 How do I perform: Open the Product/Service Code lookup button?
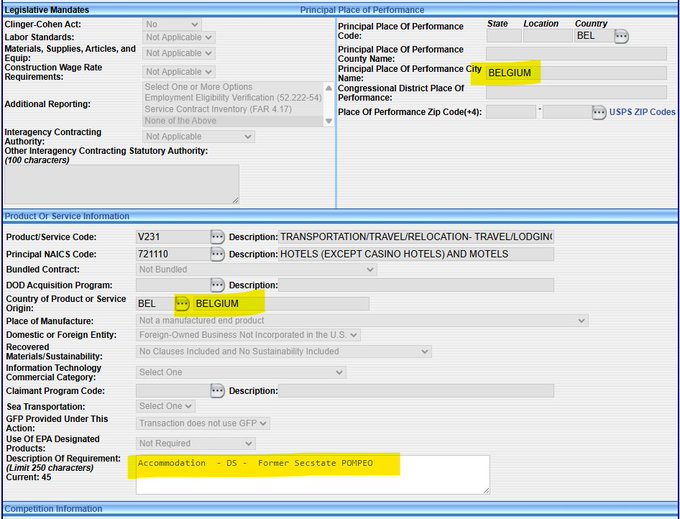click(x=217, y=237)
